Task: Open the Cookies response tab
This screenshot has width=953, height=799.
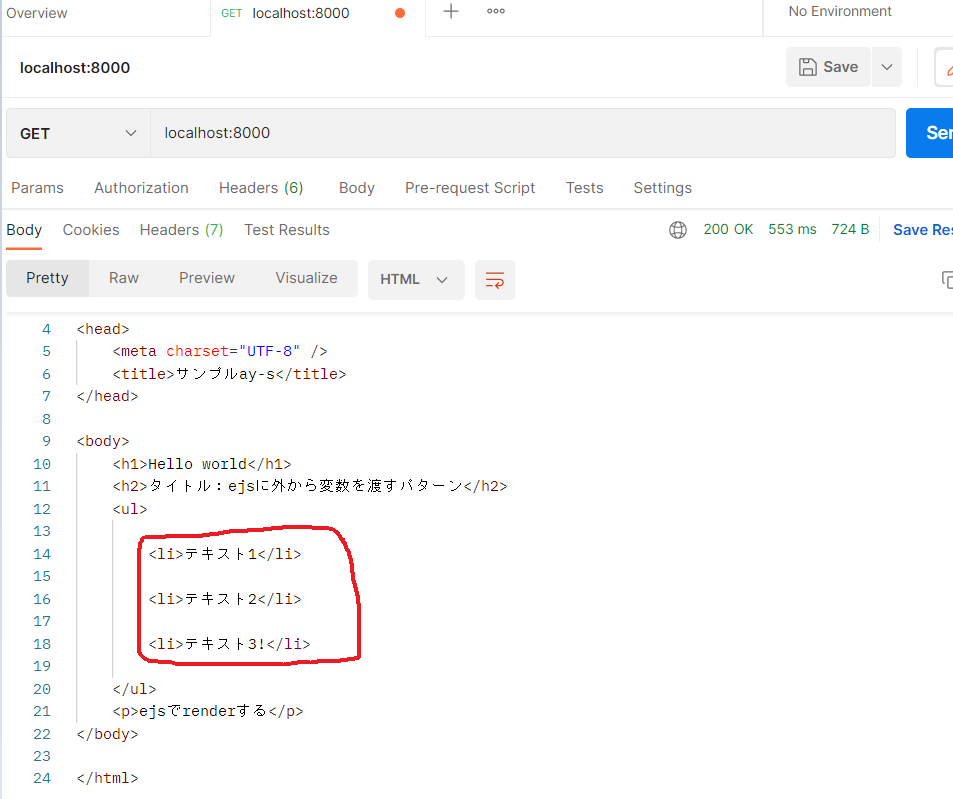Action: pyautogui.click(x=90, y=229)
